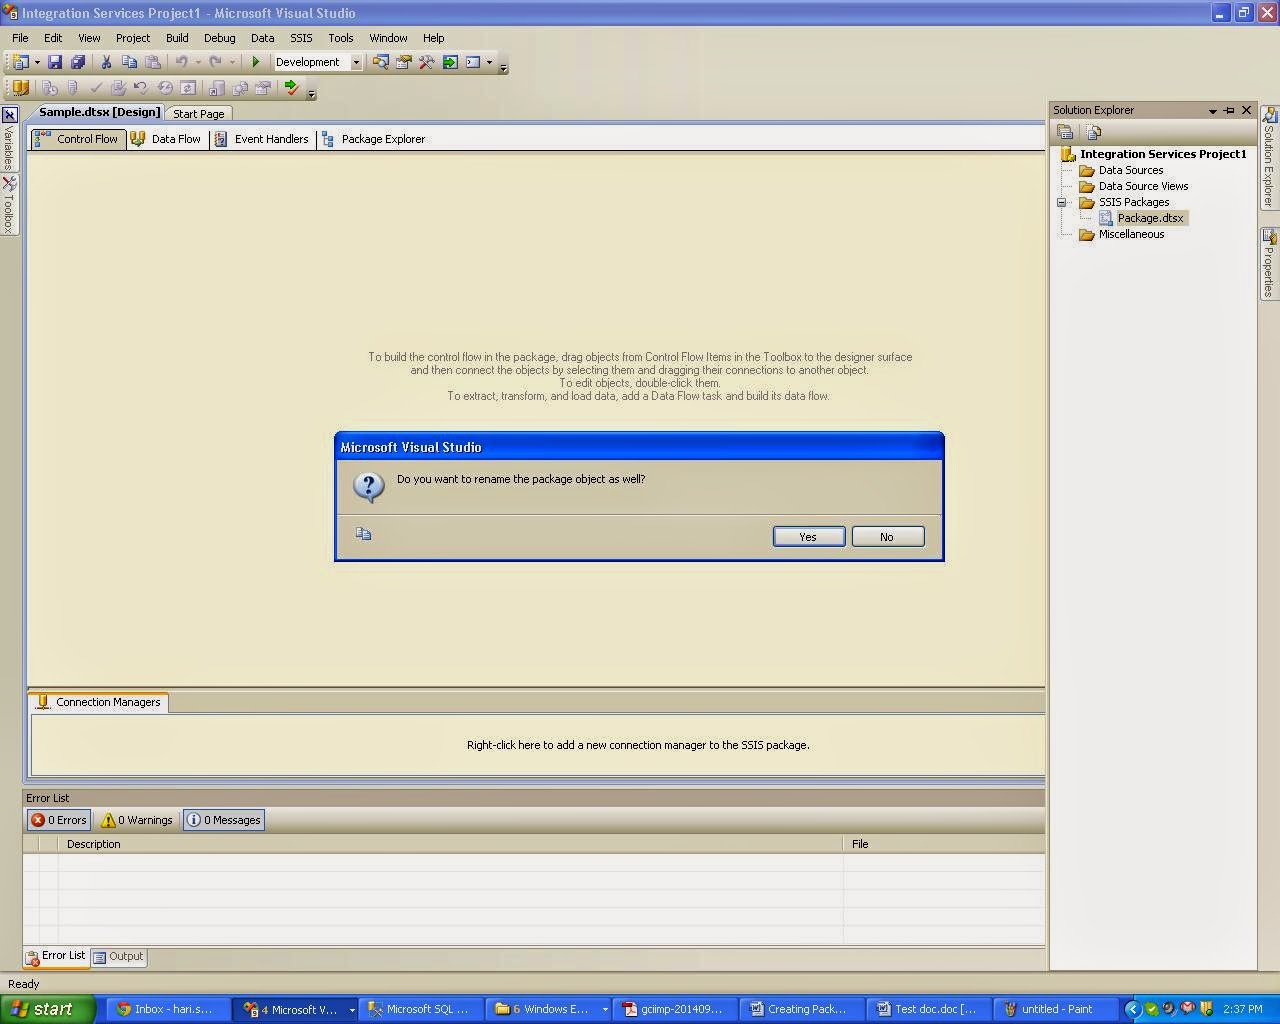Sort the error list by File column
The image size is (1280, 1024).
point(944,844)
